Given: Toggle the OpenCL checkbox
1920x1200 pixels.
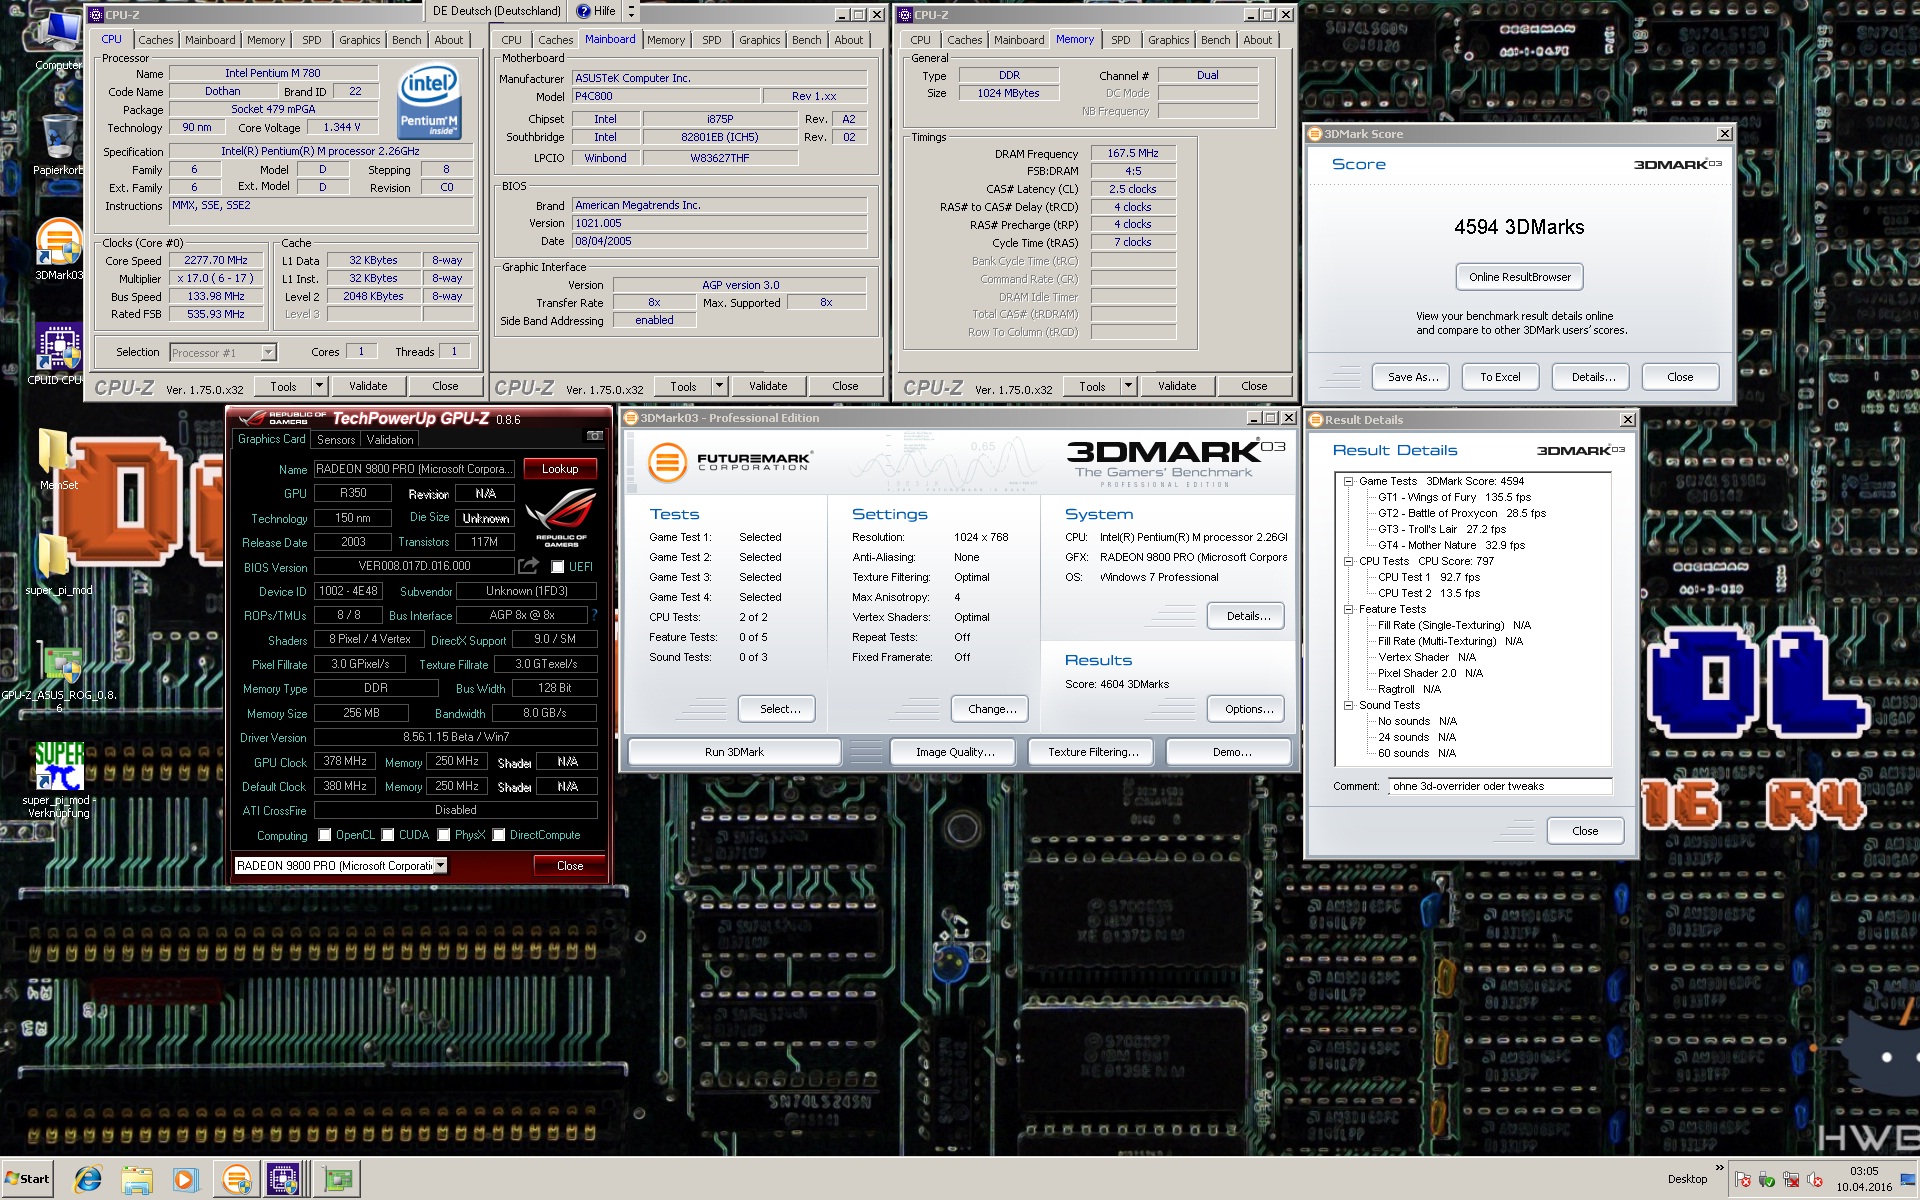Looking at the screenshot, I should click(324, 835).
